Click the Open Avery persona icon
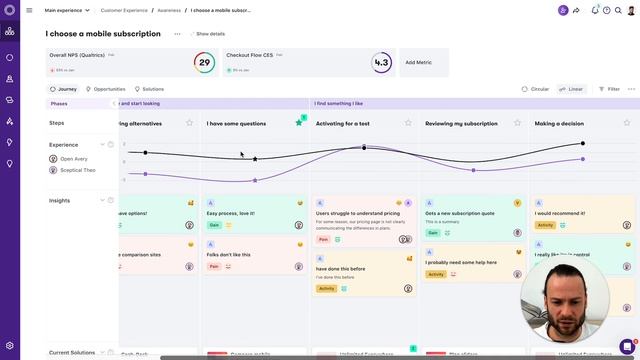640x360 pixels. (x=53, y=159)
